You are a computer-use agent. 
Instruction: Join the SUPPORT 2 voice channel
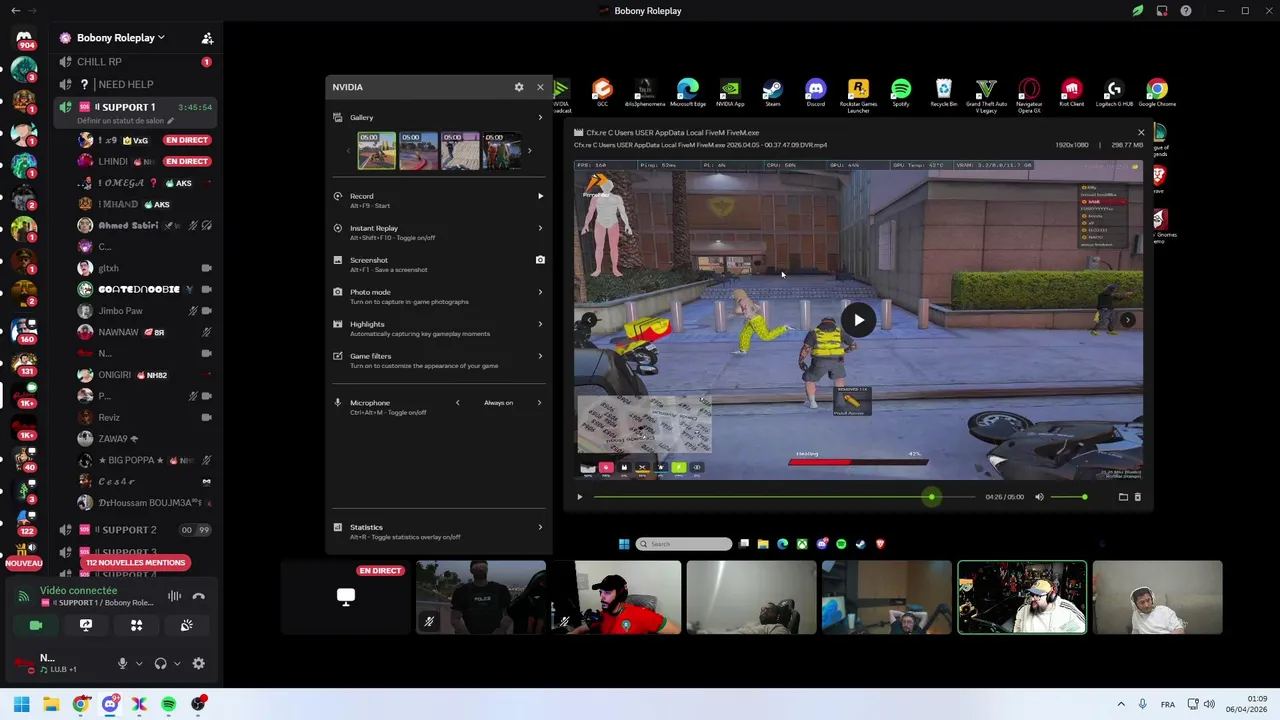click(135, 530)
